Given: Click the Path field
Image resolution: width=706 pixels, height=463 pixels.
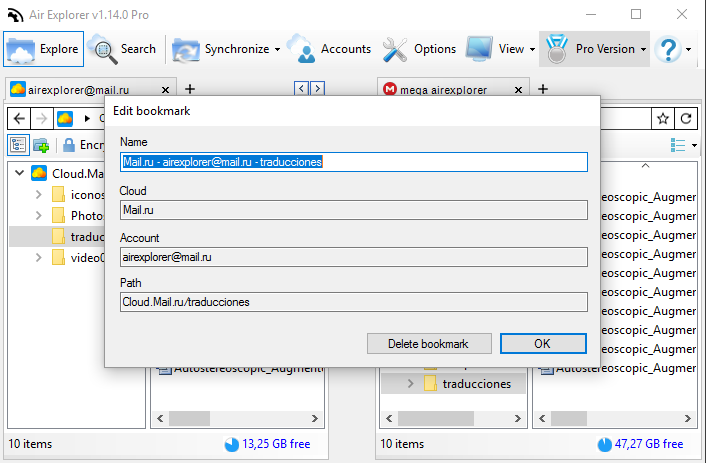Looking at the screenshot, I should [354, 302].
